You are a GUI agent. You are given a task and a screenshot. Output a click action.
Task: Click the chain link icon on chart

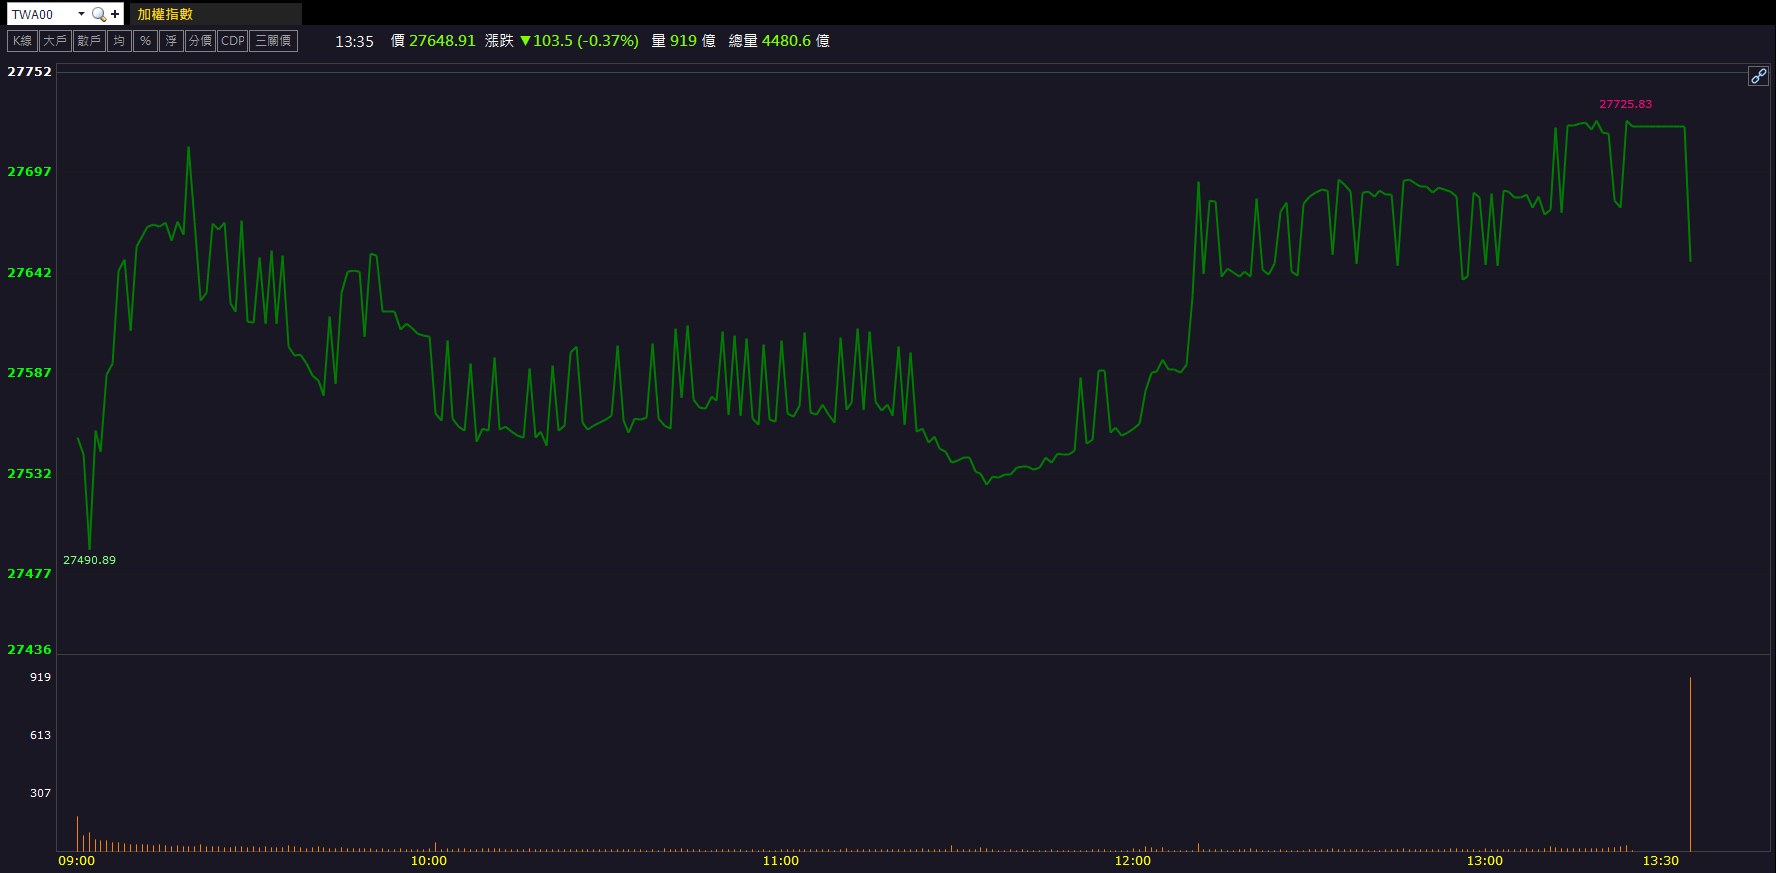coord(1758,76)
